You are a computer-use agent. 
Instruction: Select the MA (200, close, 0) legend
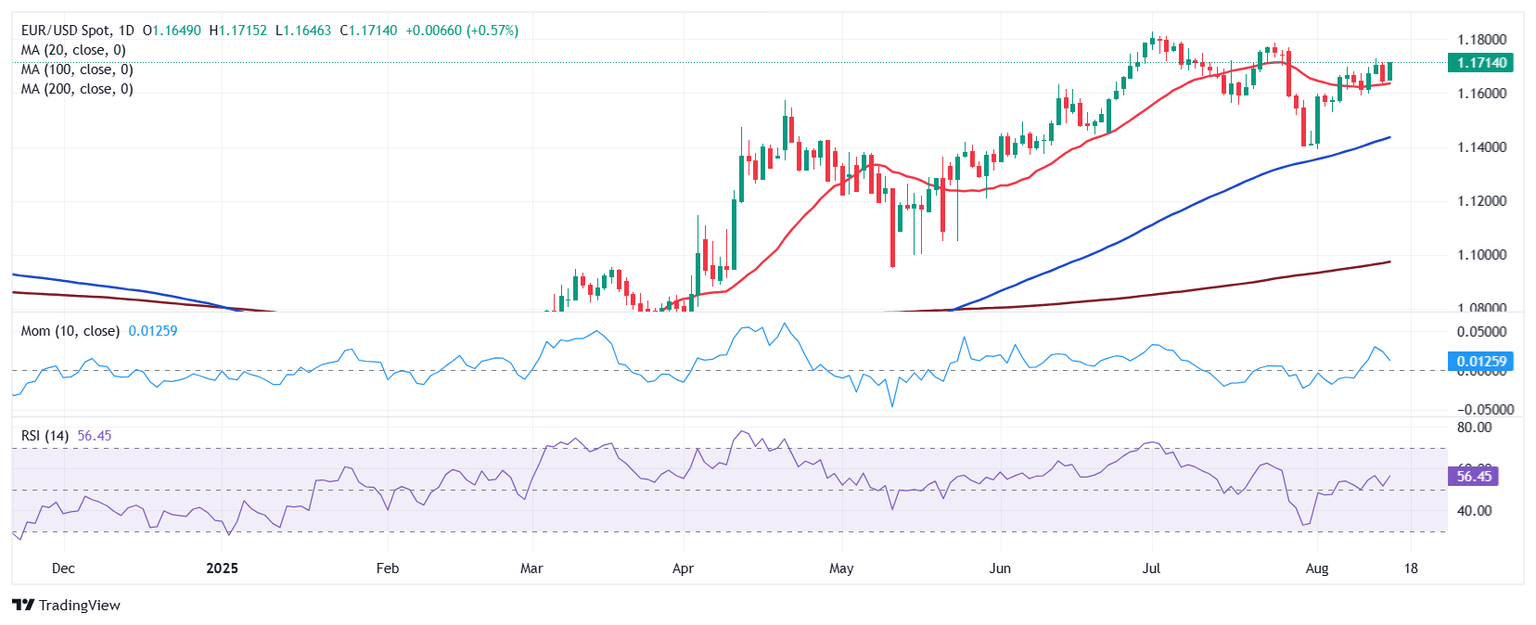click(x=76, y=89)
